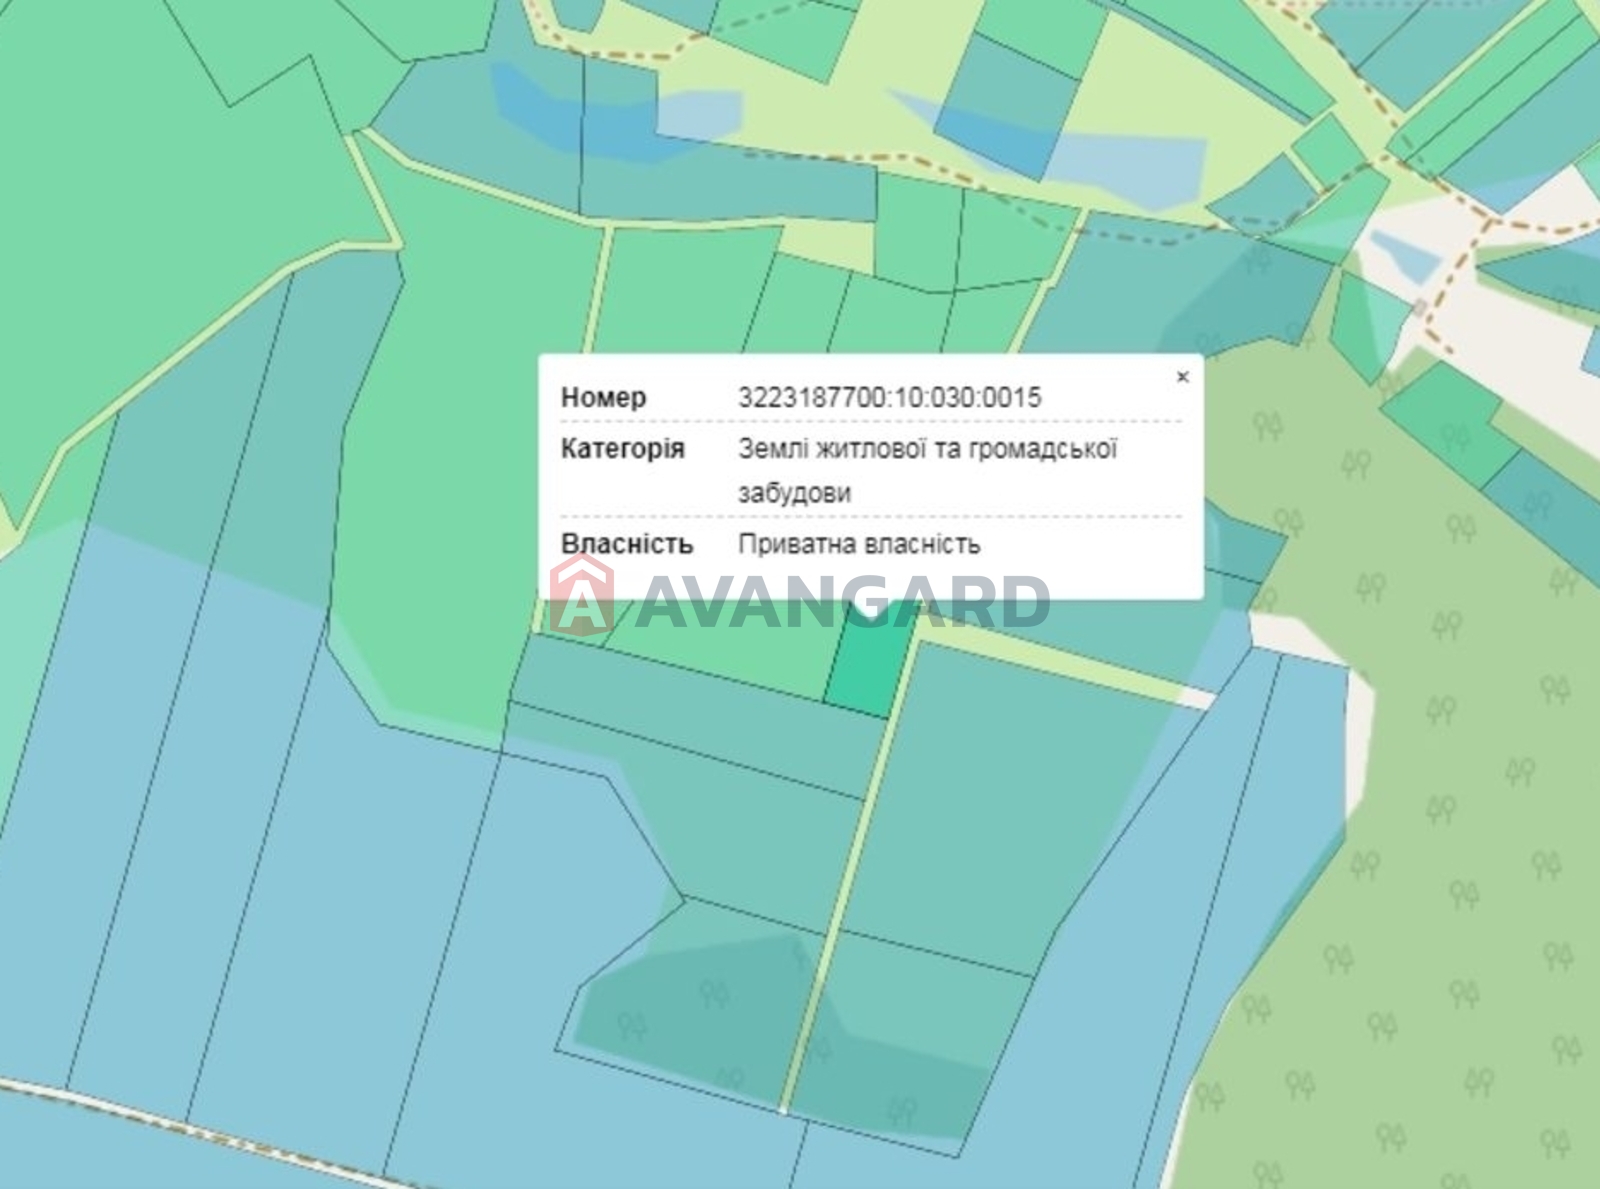The height and width of the screenshot is (1189, 1600).
Task: Close the parcel info popup
Action: click(1182, 377)
